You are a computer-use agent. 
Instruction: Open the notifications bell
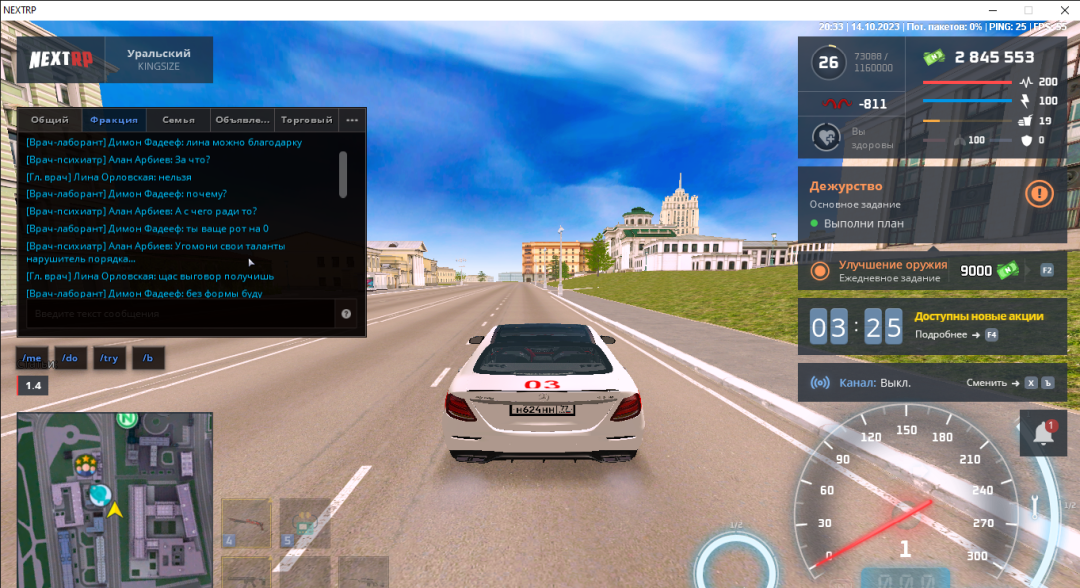pos(1043,433)
